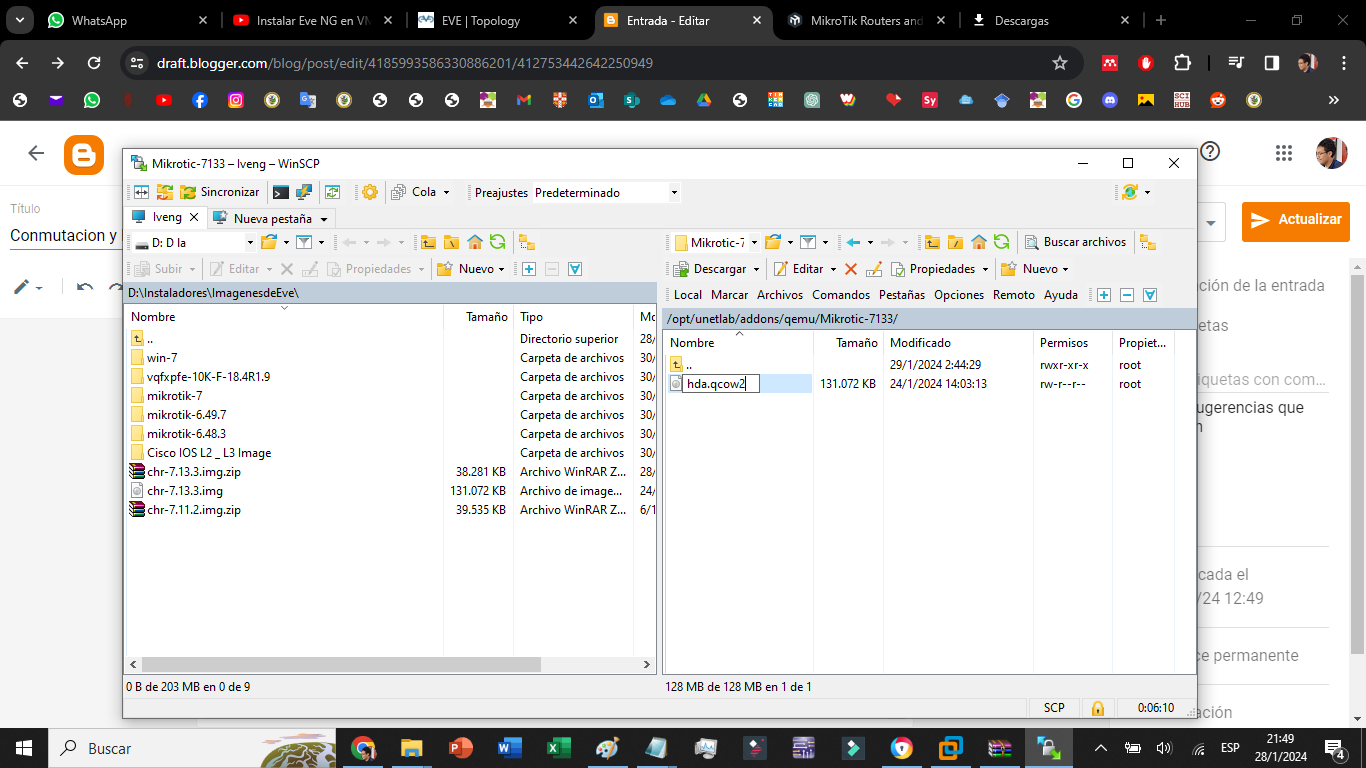Select the chr-7.13.3.img.zip file
Image resolution: width=1366 pixels, height=768 pixels.
click(x=194, y=472)
